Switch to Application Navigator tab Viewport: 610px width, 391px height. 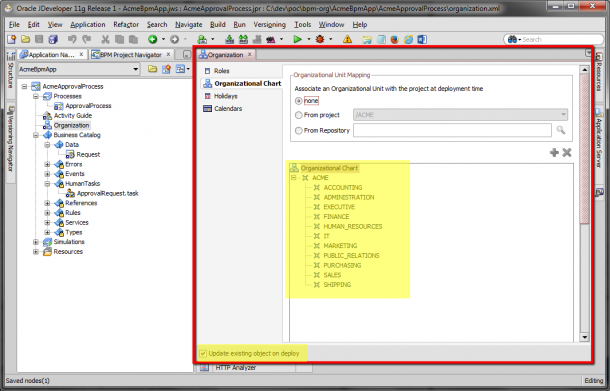point(51,55)
